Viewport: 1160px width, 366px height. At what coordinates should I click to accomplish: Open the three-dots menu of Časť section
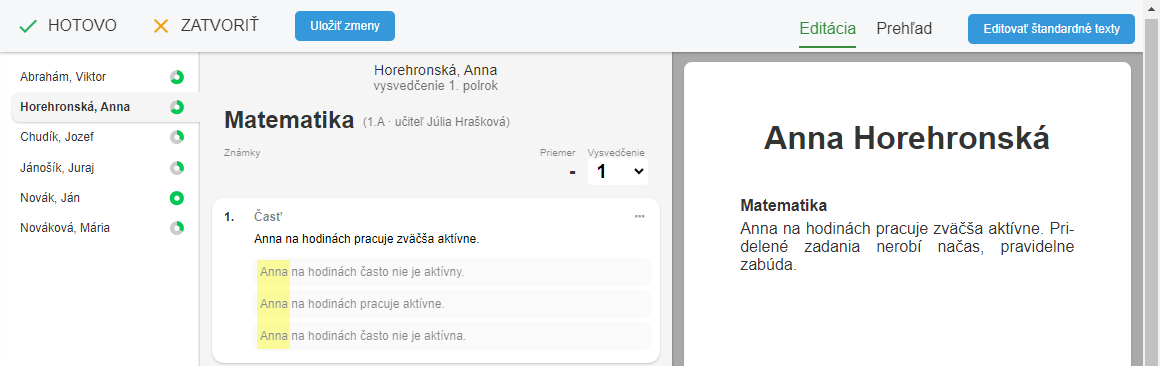(x=639, y=217)
